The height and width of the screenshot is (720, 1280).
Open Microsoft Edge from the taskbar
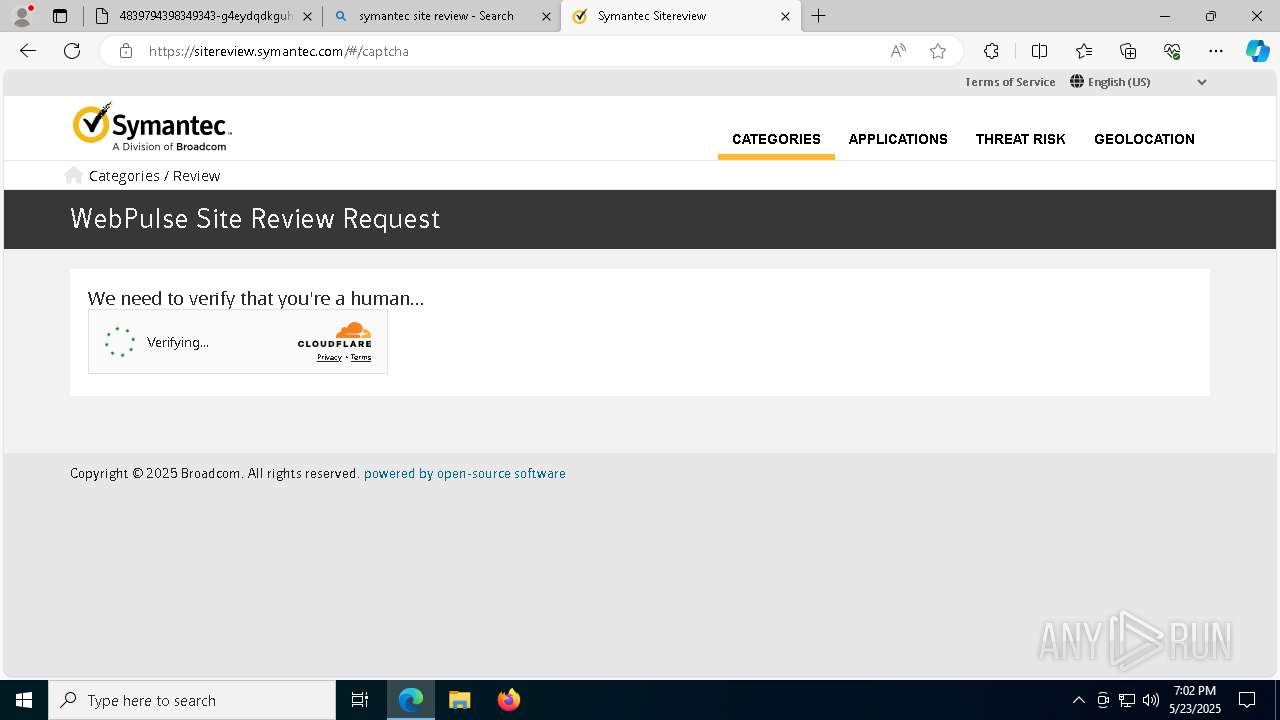tap(411, 700)
